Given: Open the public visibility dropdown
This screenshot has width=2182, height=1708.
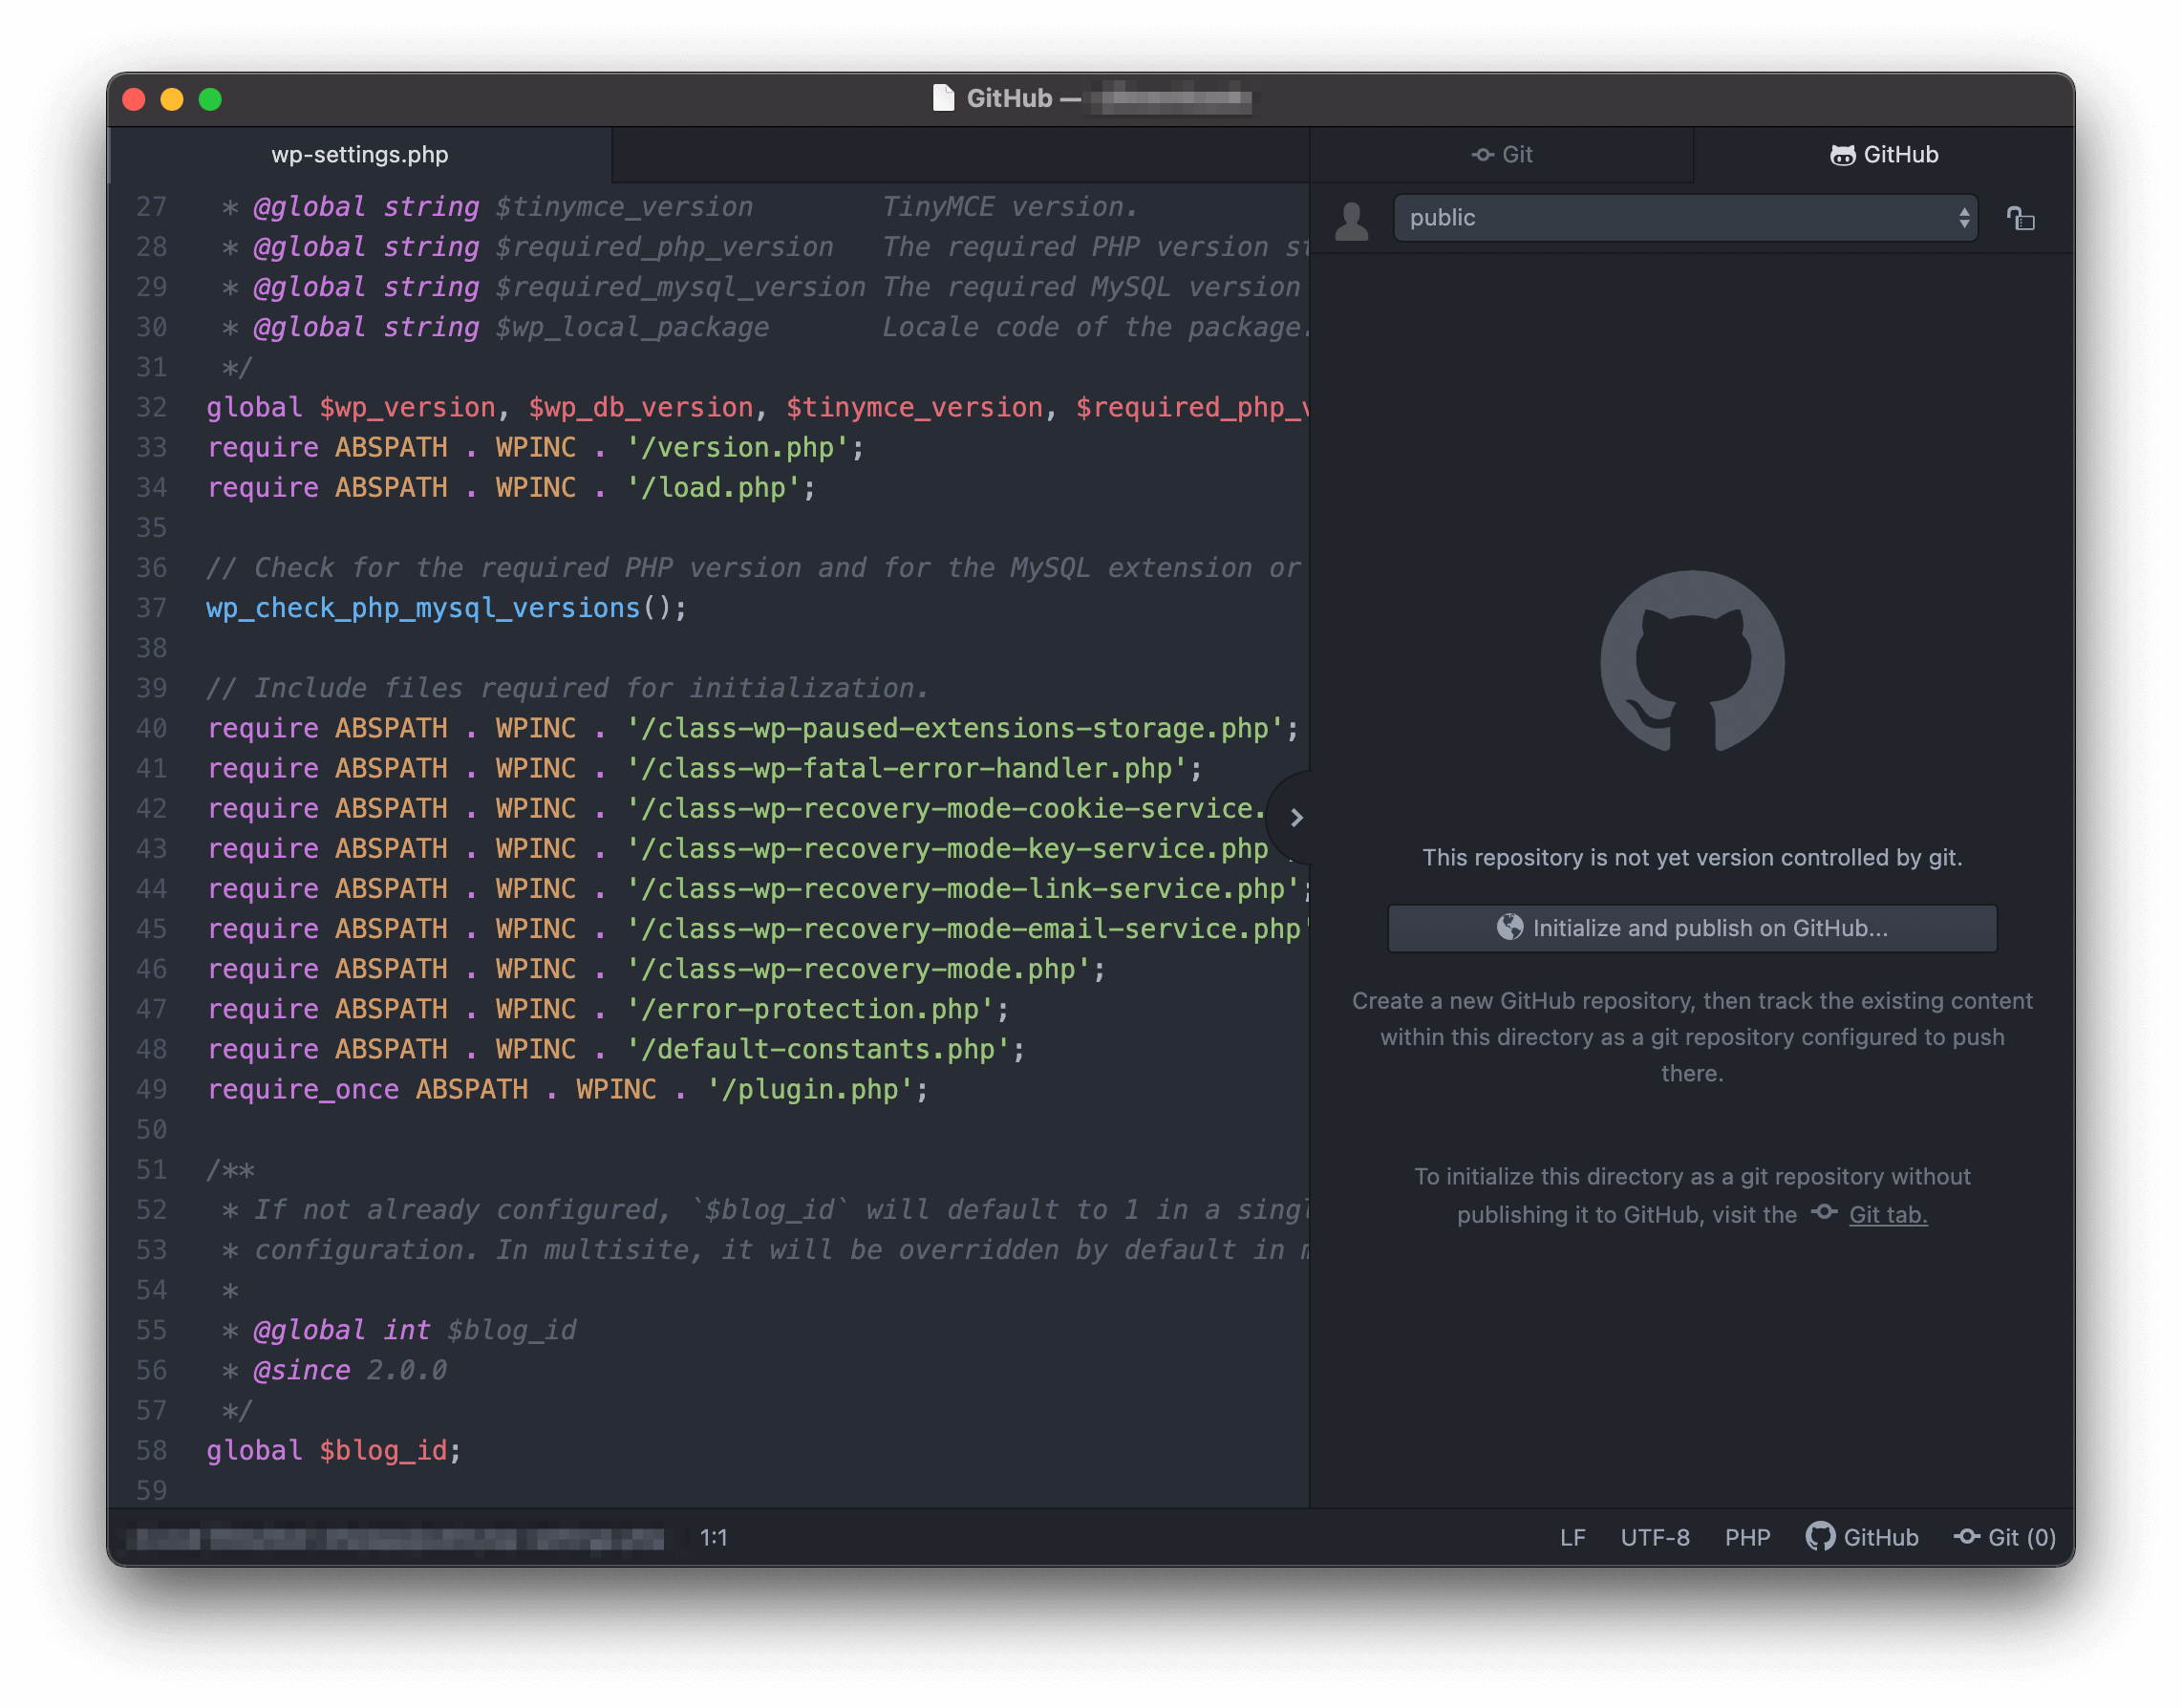Looking at the screenshot, I should coord(1685,218).
